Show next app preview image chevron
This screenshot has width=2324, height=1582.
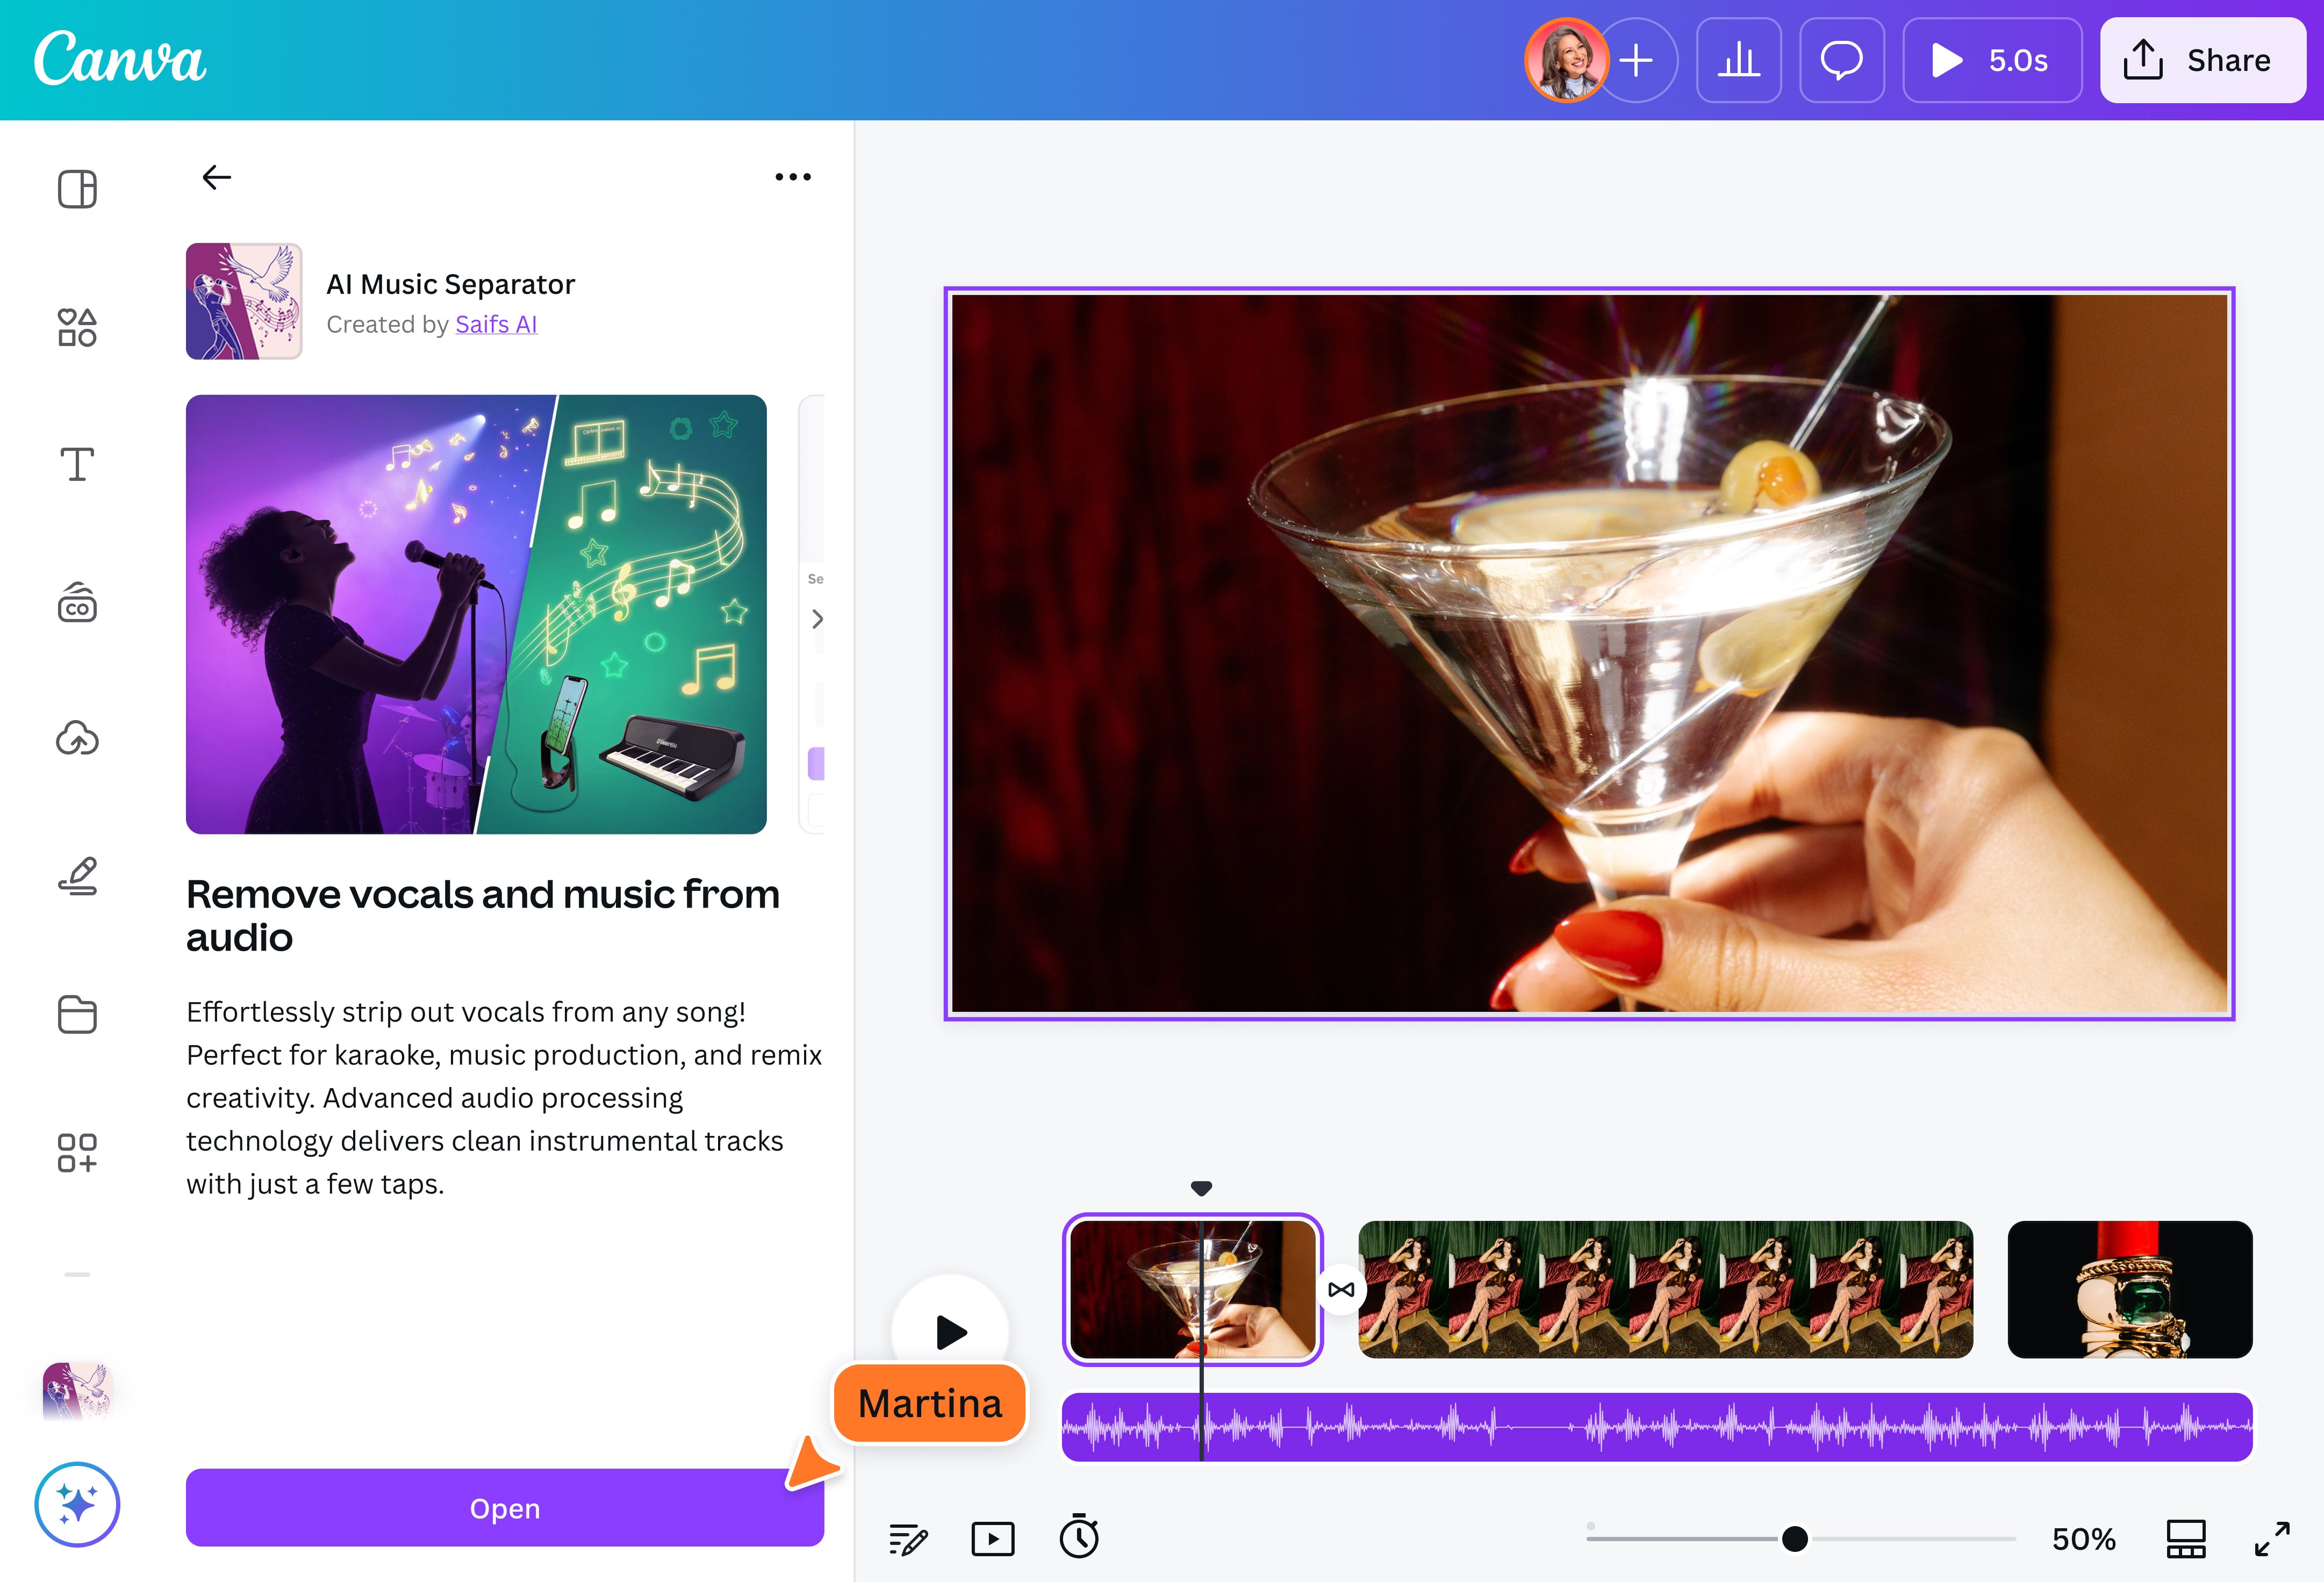[x=817, y=619]
